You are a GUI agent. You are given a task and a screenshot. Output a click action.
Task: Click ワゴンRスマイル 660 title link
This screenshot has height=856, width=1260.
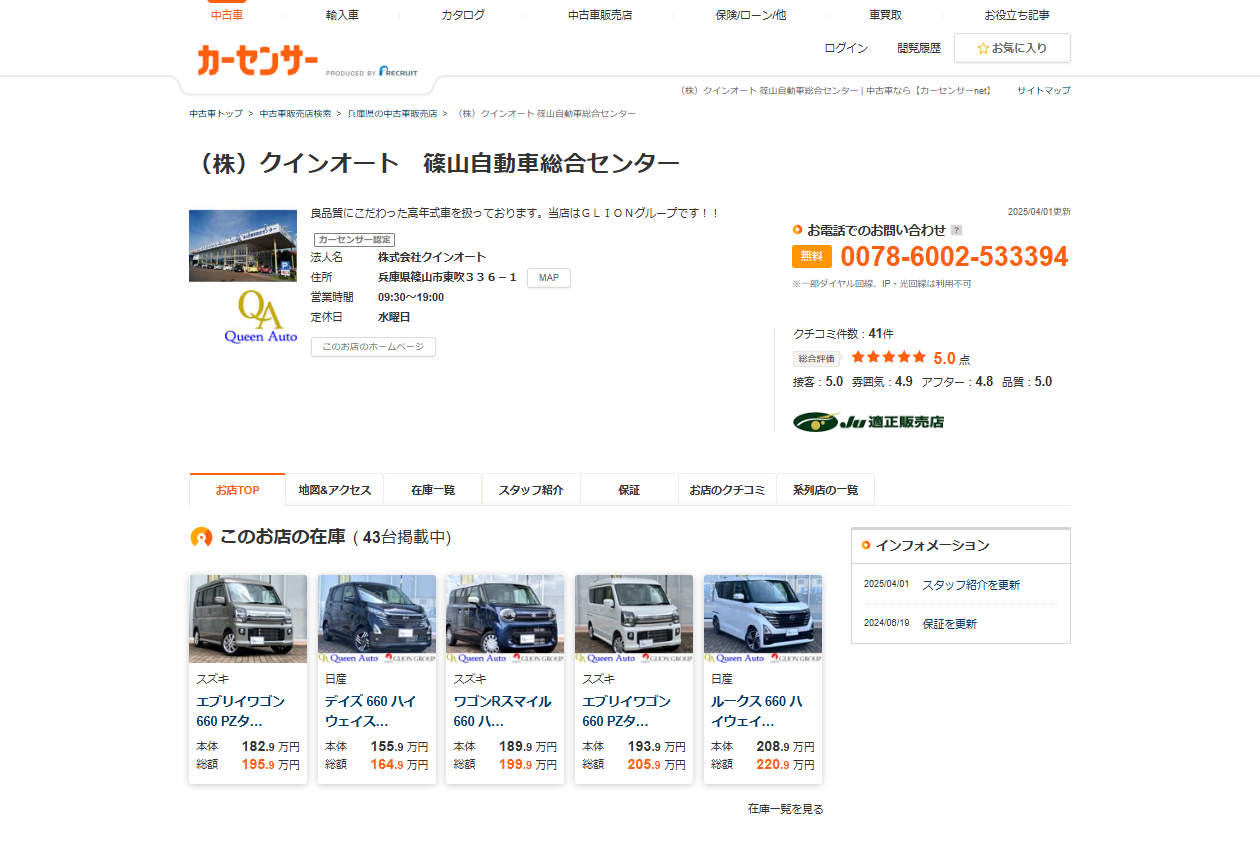(502, 711)
